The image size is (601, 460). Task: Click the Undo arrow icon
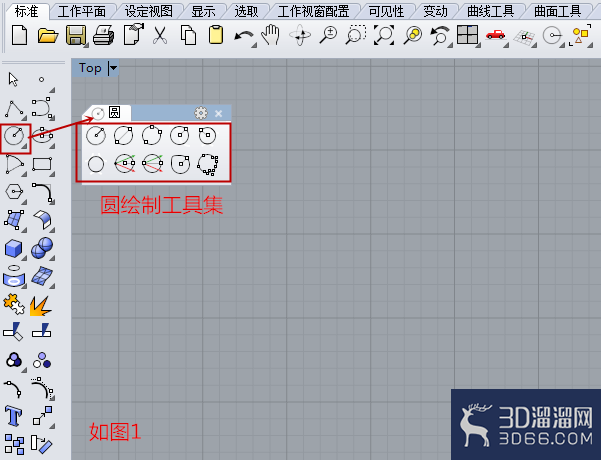click(x=245, y=37)
